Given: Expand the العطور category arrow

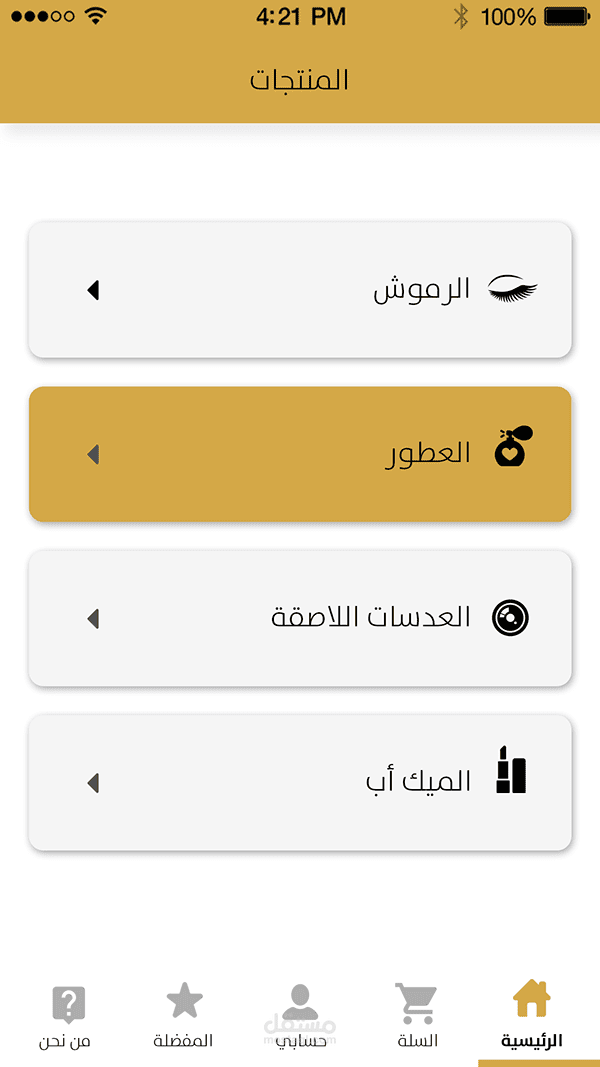Looking at the screenshot, I should pos(93,455).
